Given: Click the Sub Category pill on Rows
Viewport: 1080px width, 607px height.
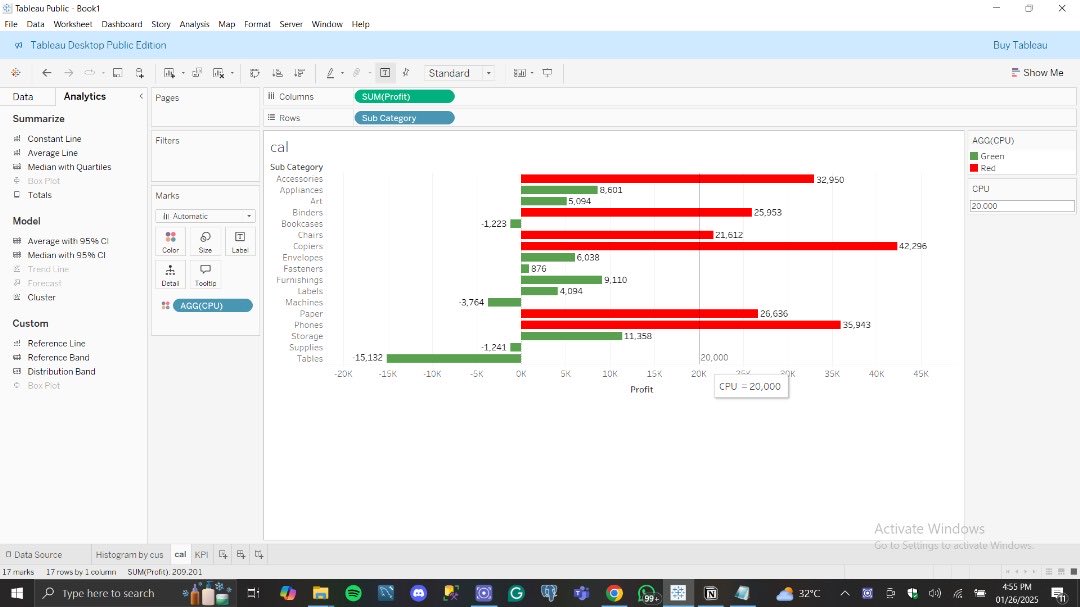Looking at the screenshot, I should pos(404,118).
